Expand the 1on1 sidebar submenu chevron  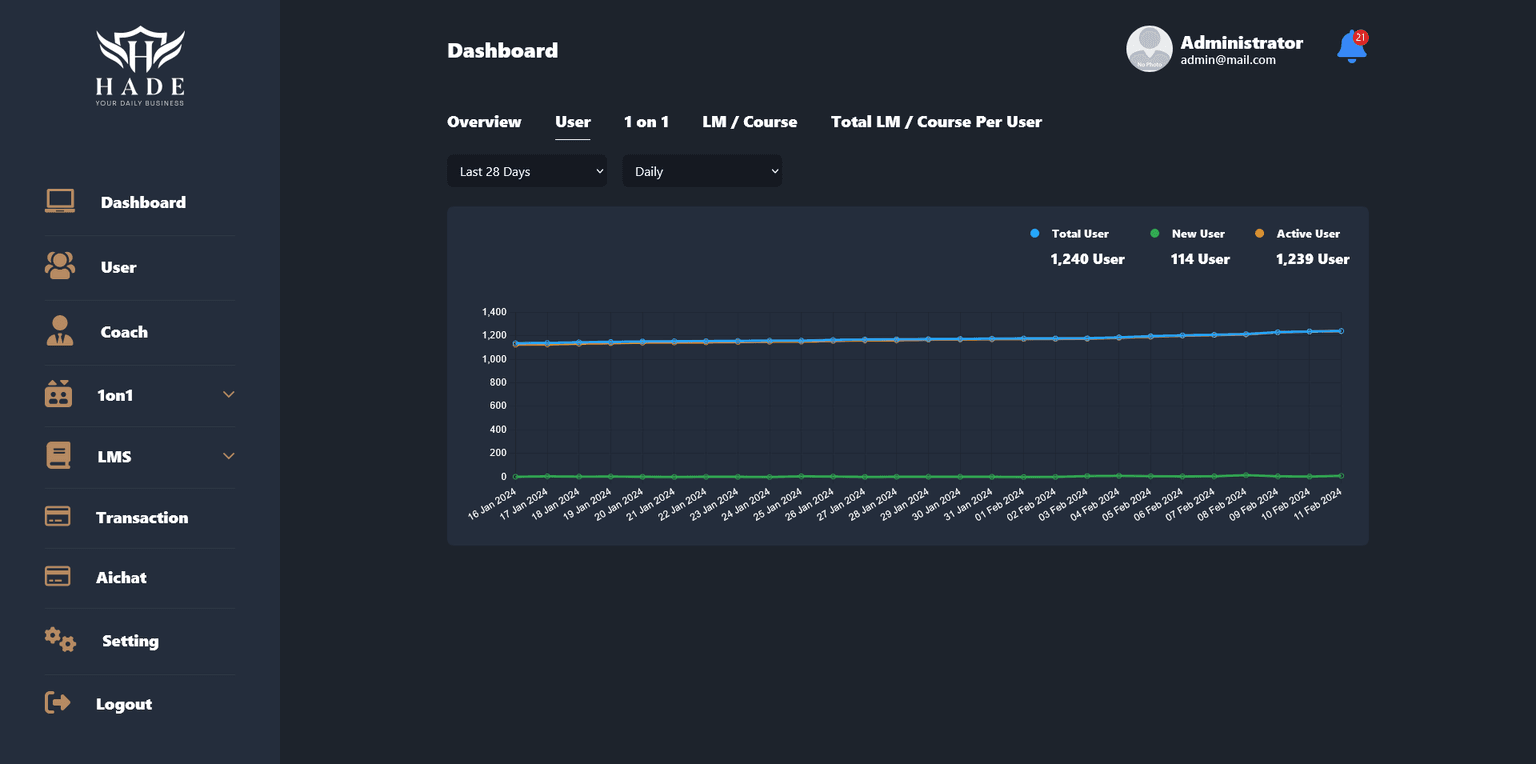coord(228,394)
